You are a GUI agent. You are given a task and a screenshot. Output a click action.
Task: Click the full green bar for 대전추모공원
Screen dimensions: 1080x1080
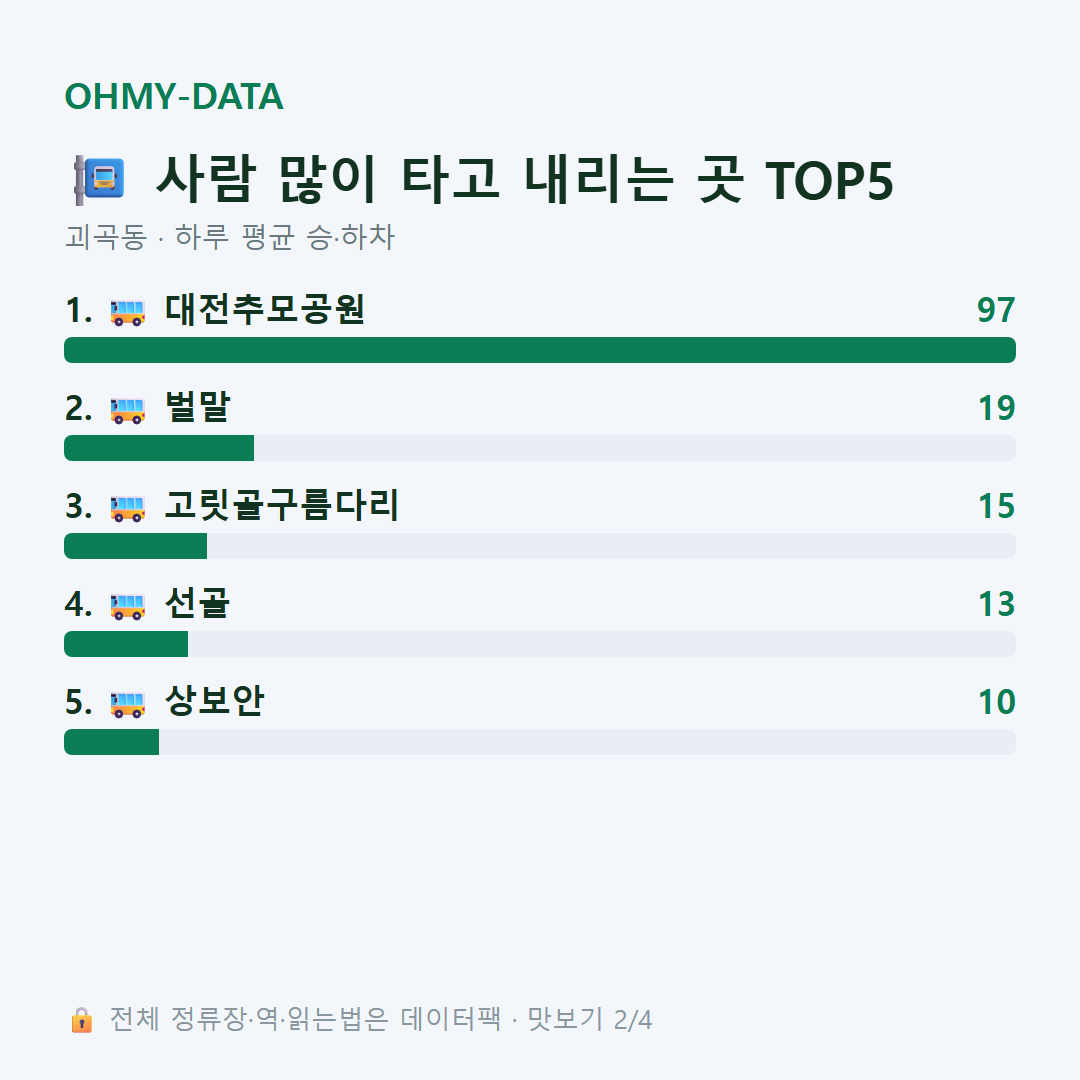pyautogui.click(x=540, y=350)
